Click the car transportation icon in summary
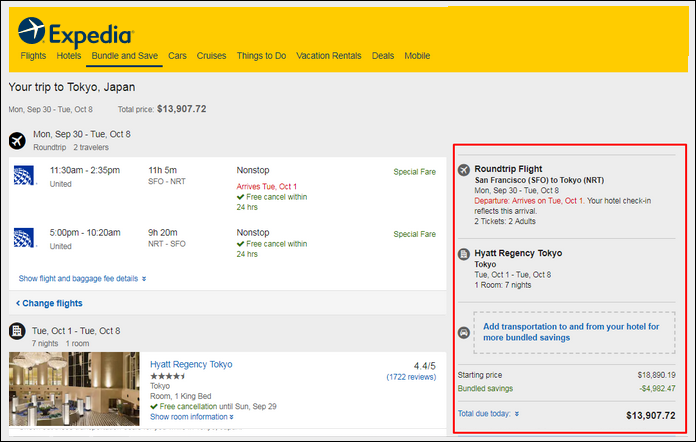Viewport: 696px width, 442px height. tap(464, 332)
